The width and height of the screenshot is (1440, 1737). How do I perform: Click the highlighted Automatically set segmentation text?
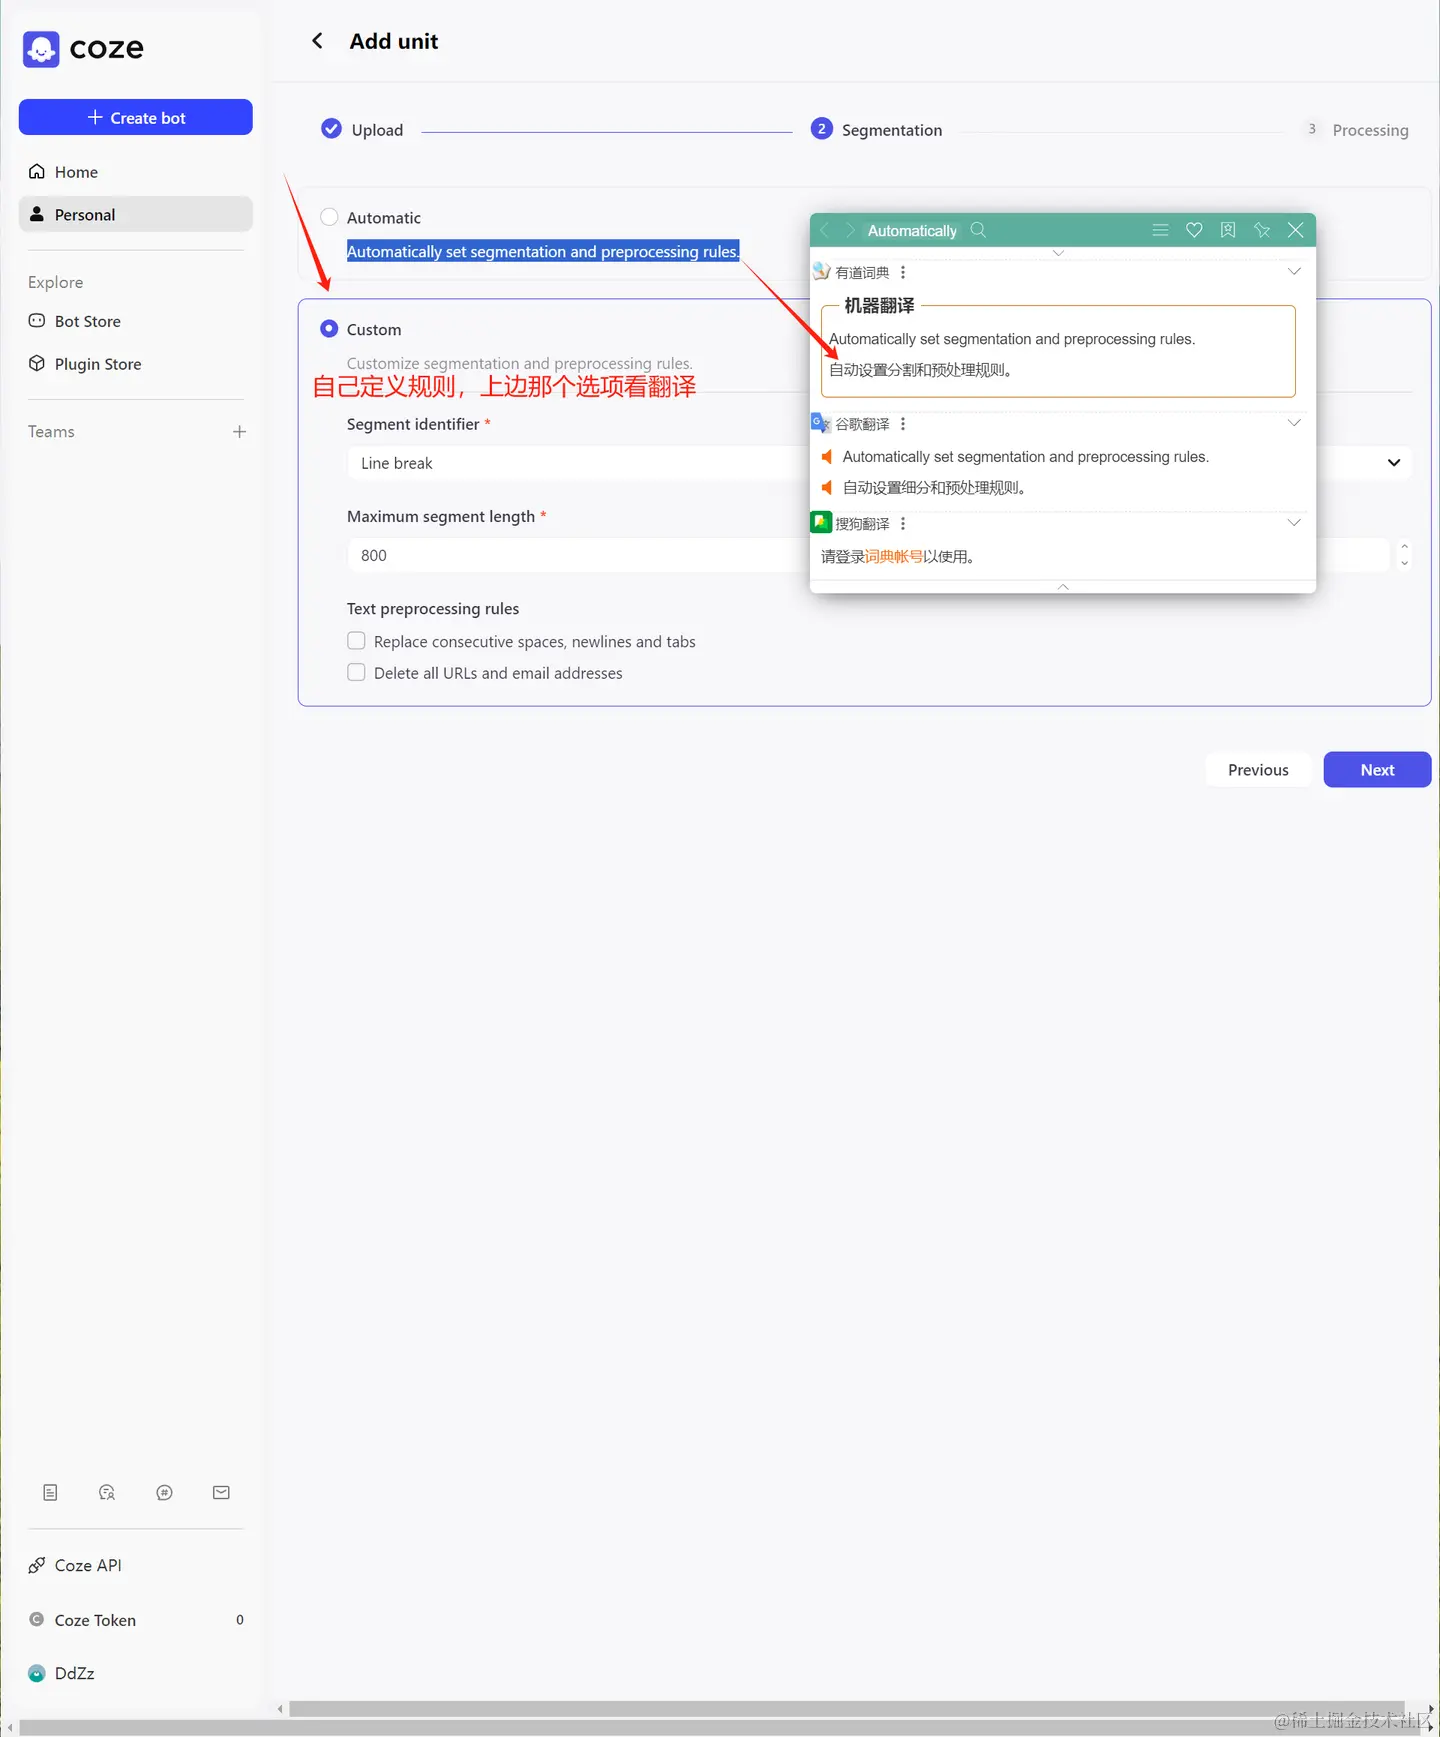[x=543, y=251]
